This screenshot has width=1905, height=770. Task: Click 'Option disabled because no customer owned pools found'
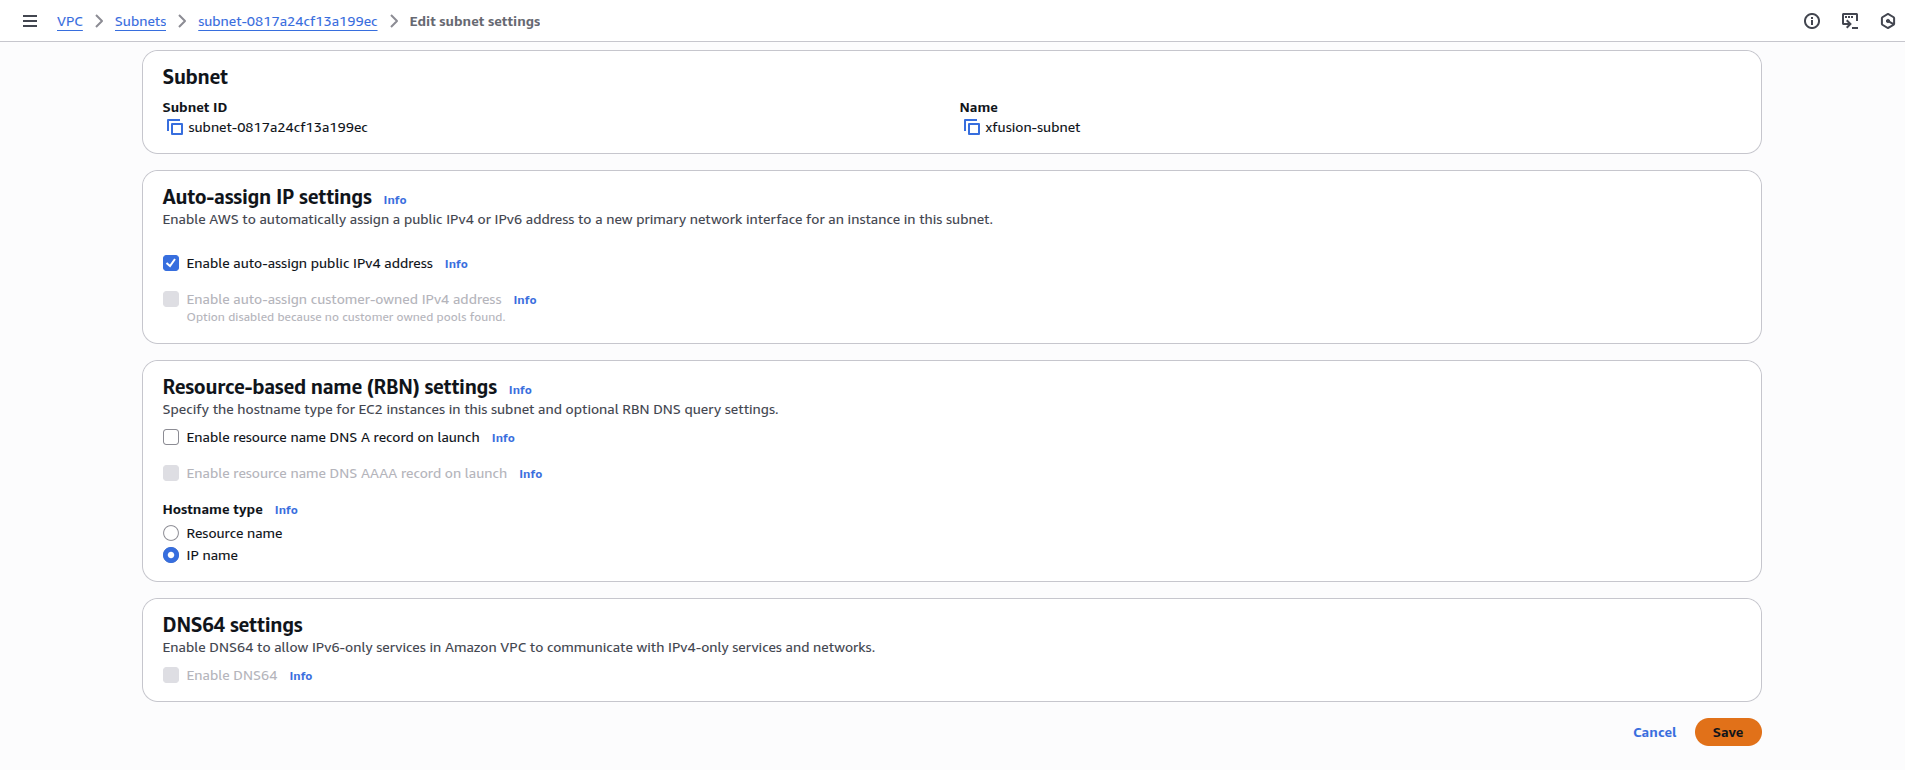pos(346,317)
